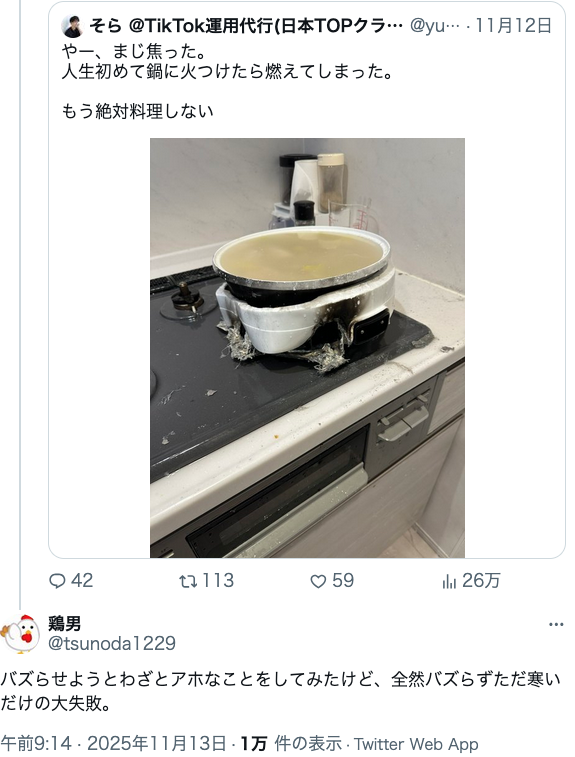
Task: Click the 11月12日 date of quoted tweet
Action: [x=514, y=26]
